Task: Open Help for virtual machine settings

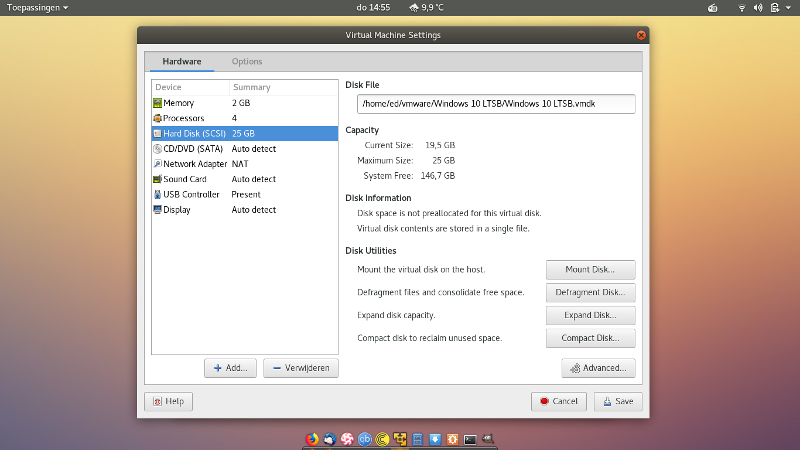Action: pos(168,401)
